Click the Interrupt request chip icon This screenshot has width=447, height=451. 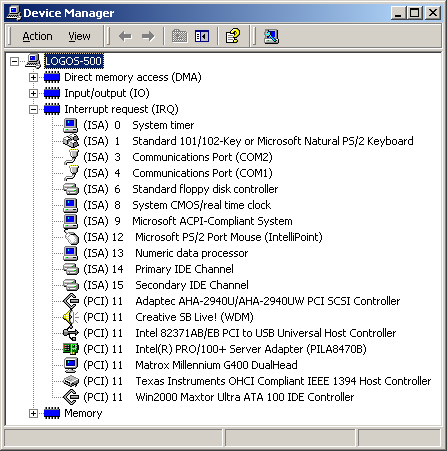click(x=52, y=109)
